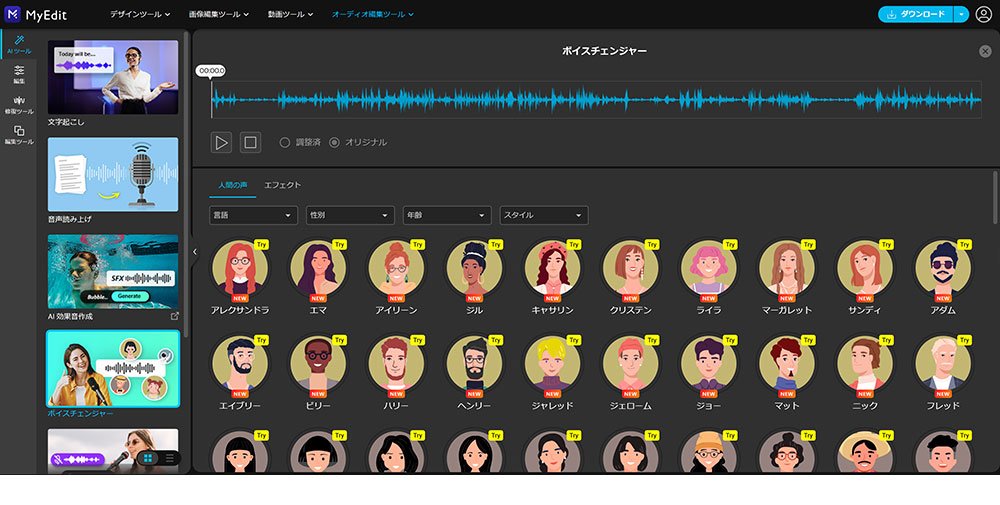Viewport: 1000px width, 505px height.
Task: Click the user account avatar icon
Action: pos(983,14)
